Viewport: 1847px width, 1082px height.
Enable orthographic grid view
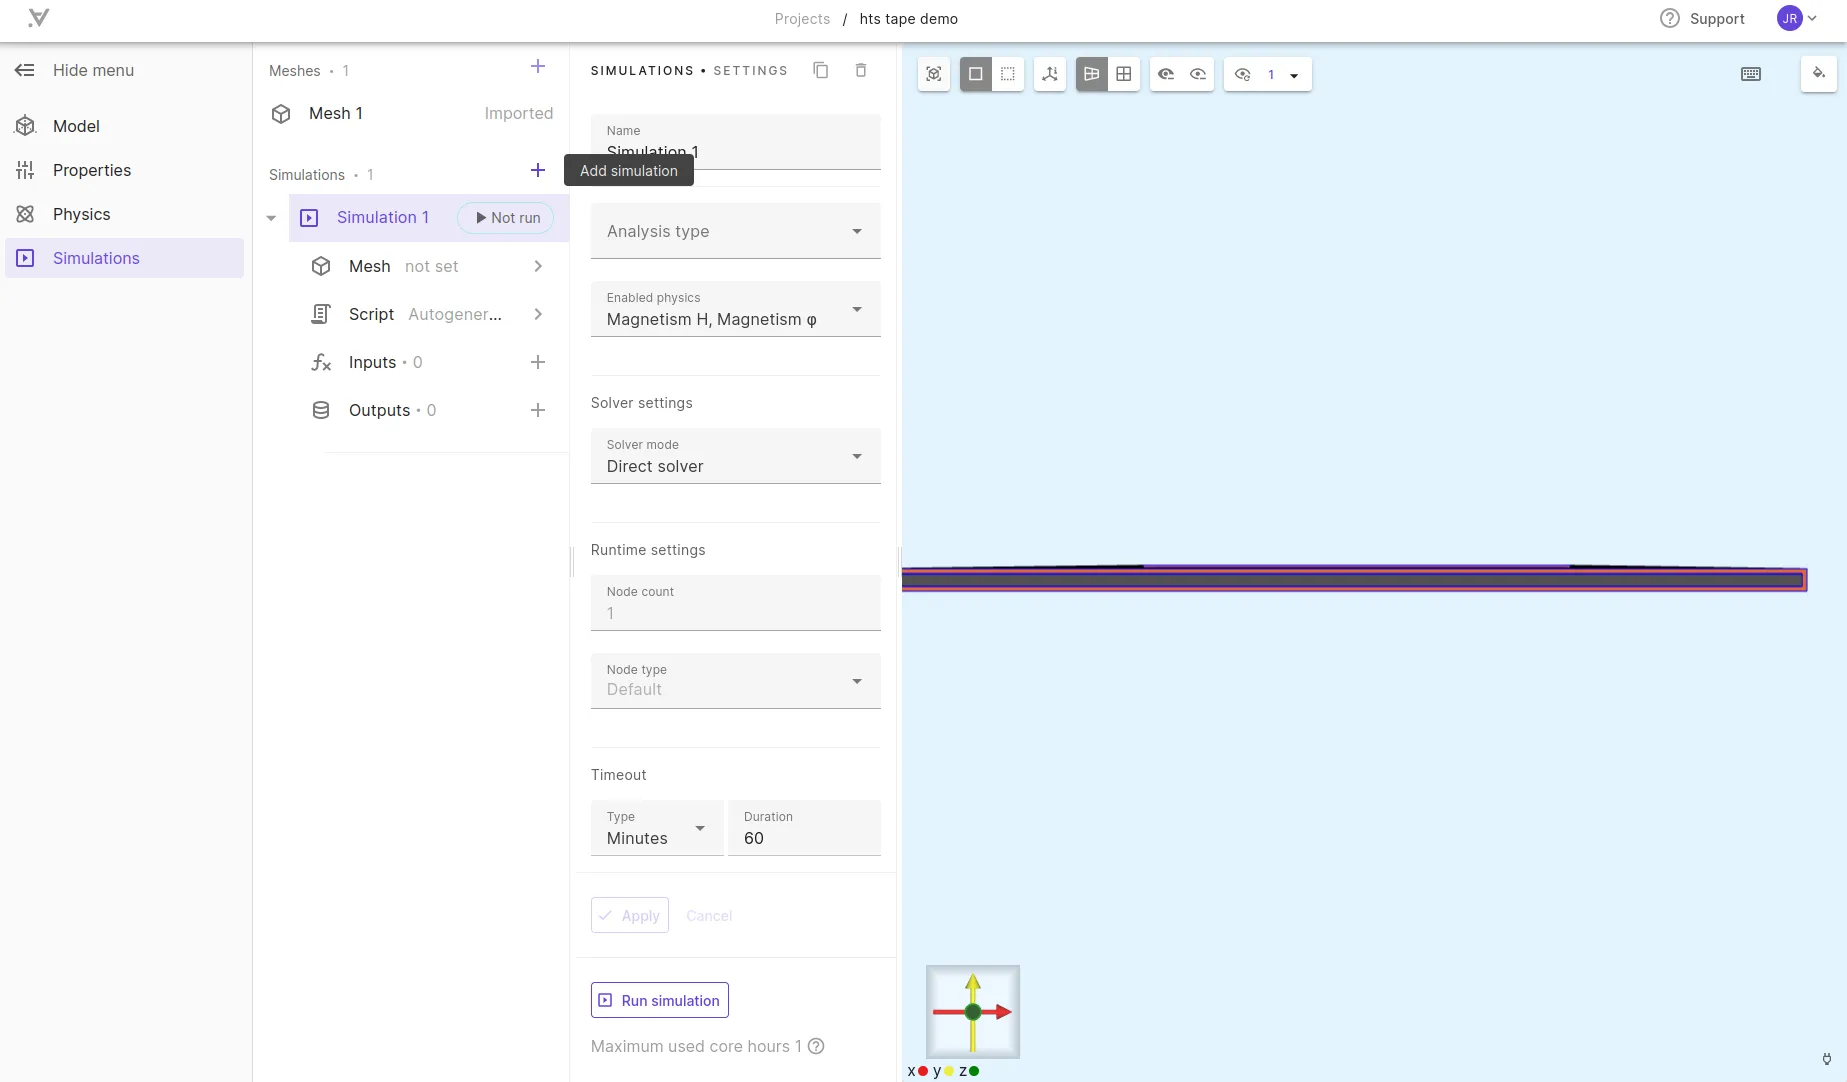(x=1124, y=74)
